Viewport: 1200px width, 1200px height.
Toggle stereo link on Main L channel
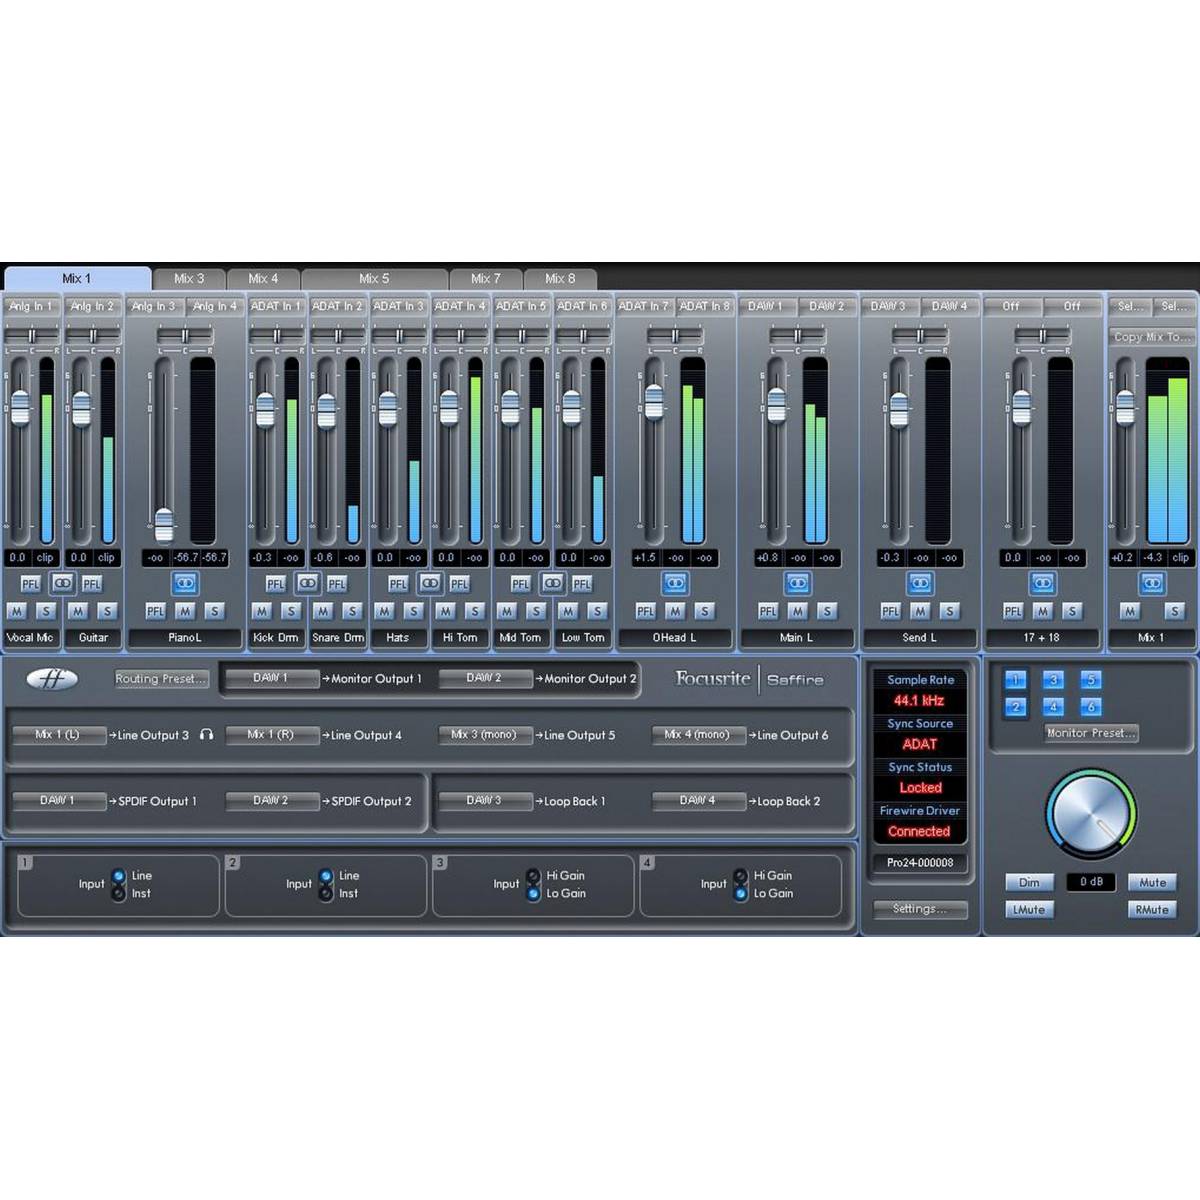coord(797,582)
